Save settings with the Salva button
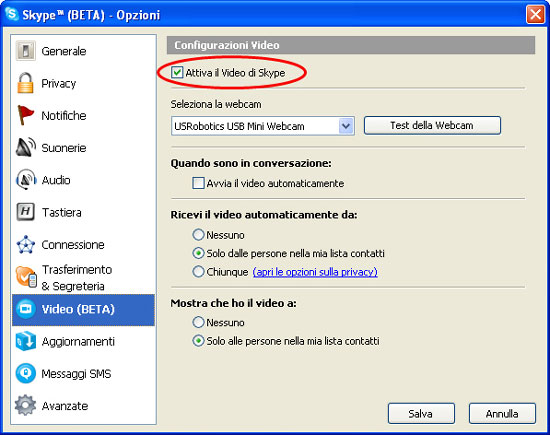The height and width of the screenshot is (435, 550). (x=421, y=414)
